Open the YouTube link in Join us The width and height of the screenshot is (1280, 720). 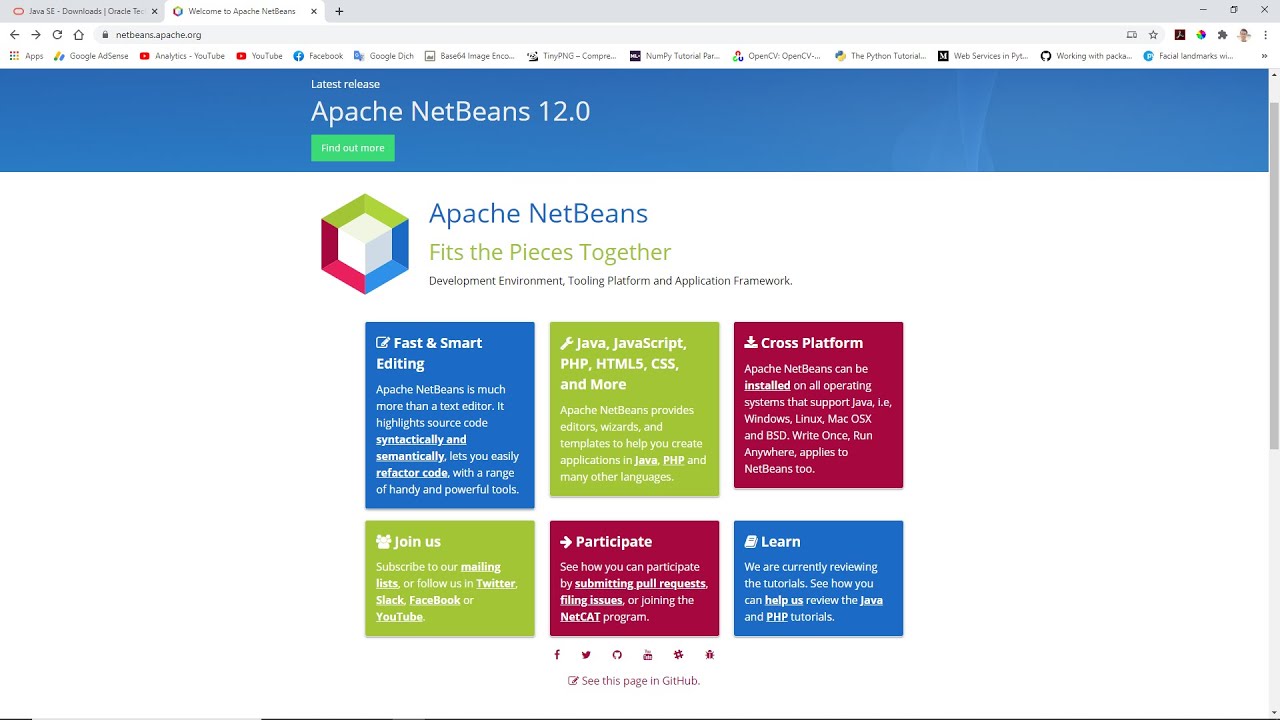pyautogui.click(x=399, y=617)
